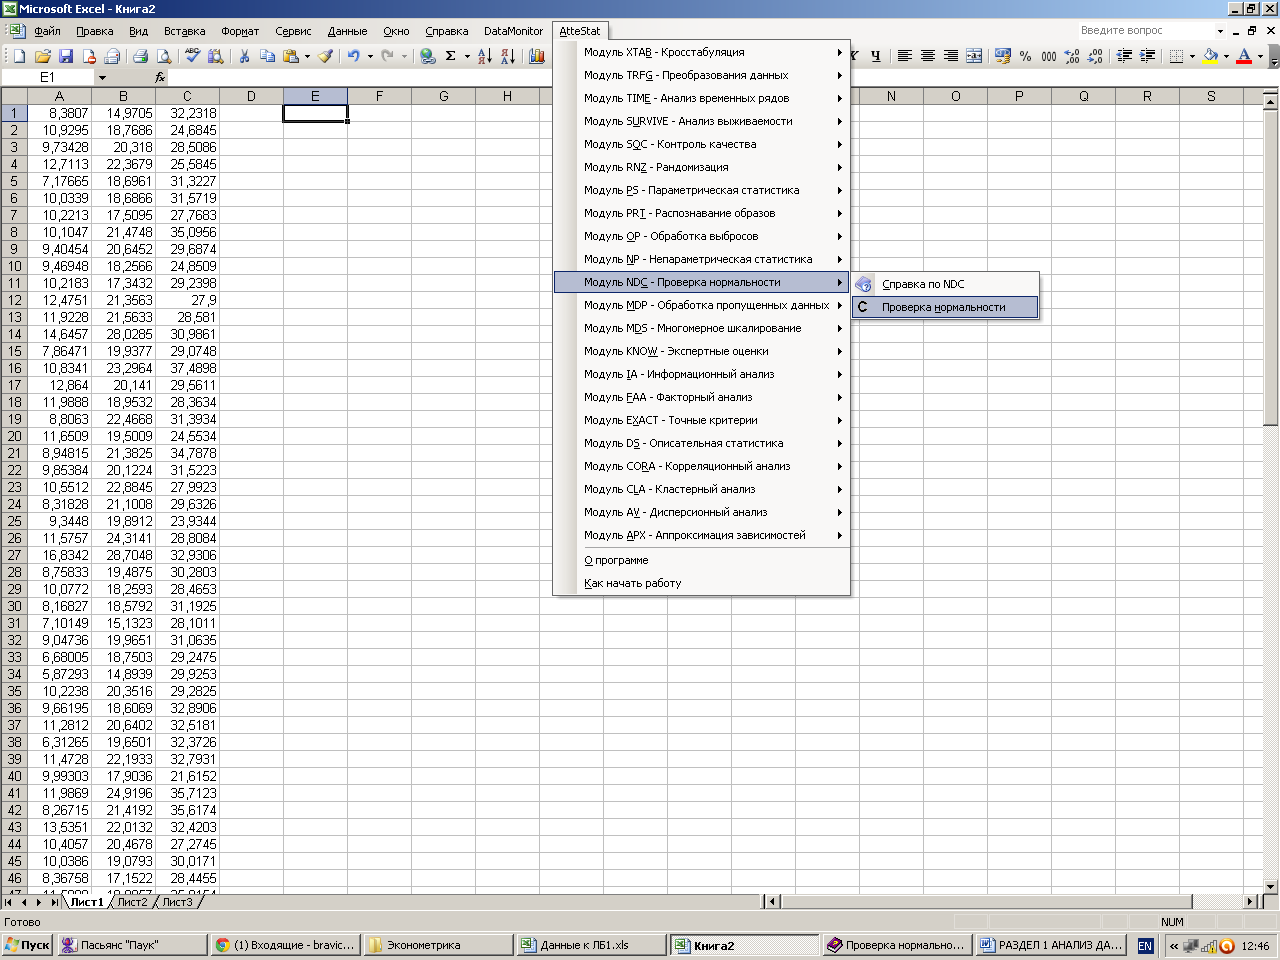Image resolution: width=1280 pixels, height=960 pixels.
Task: Cut selection with scissors icon
Action: pos(243,56)
